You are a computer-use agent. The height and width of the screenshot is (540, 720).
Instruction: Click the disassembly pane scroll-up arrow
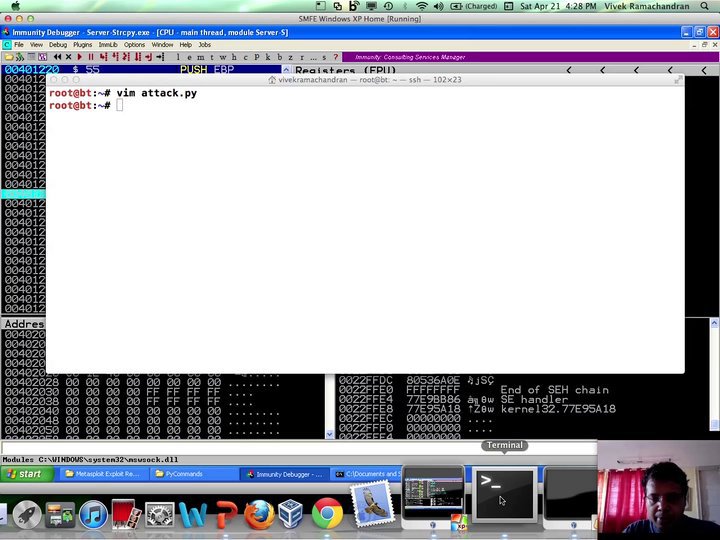coord(286,70)
